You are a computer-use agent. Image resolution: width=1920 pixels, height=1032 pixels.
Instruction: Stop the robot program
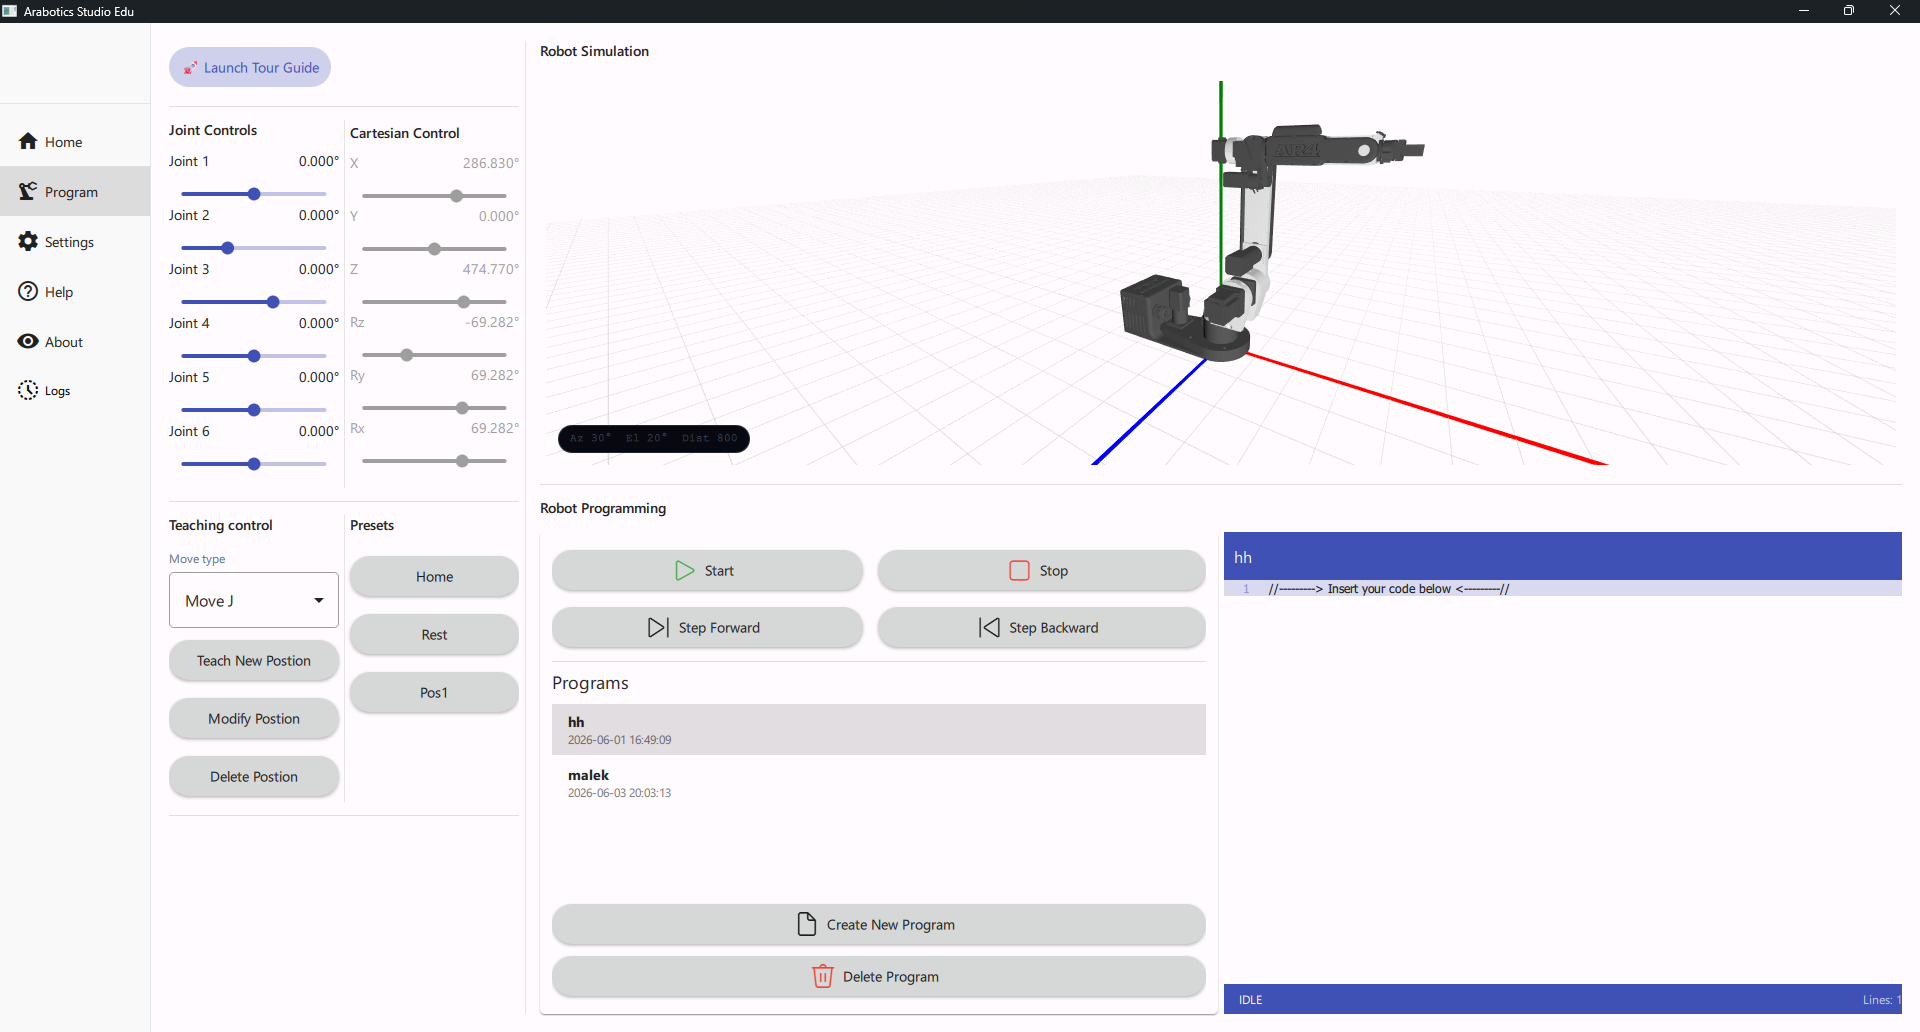click(1041, 570)
